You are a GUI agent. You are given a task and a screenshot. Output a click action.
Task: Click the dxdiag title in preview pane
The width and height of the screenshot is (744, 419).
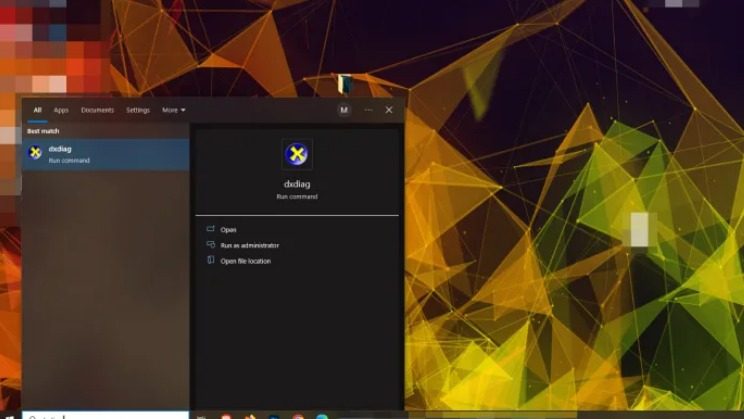click(x=297, y=184)
